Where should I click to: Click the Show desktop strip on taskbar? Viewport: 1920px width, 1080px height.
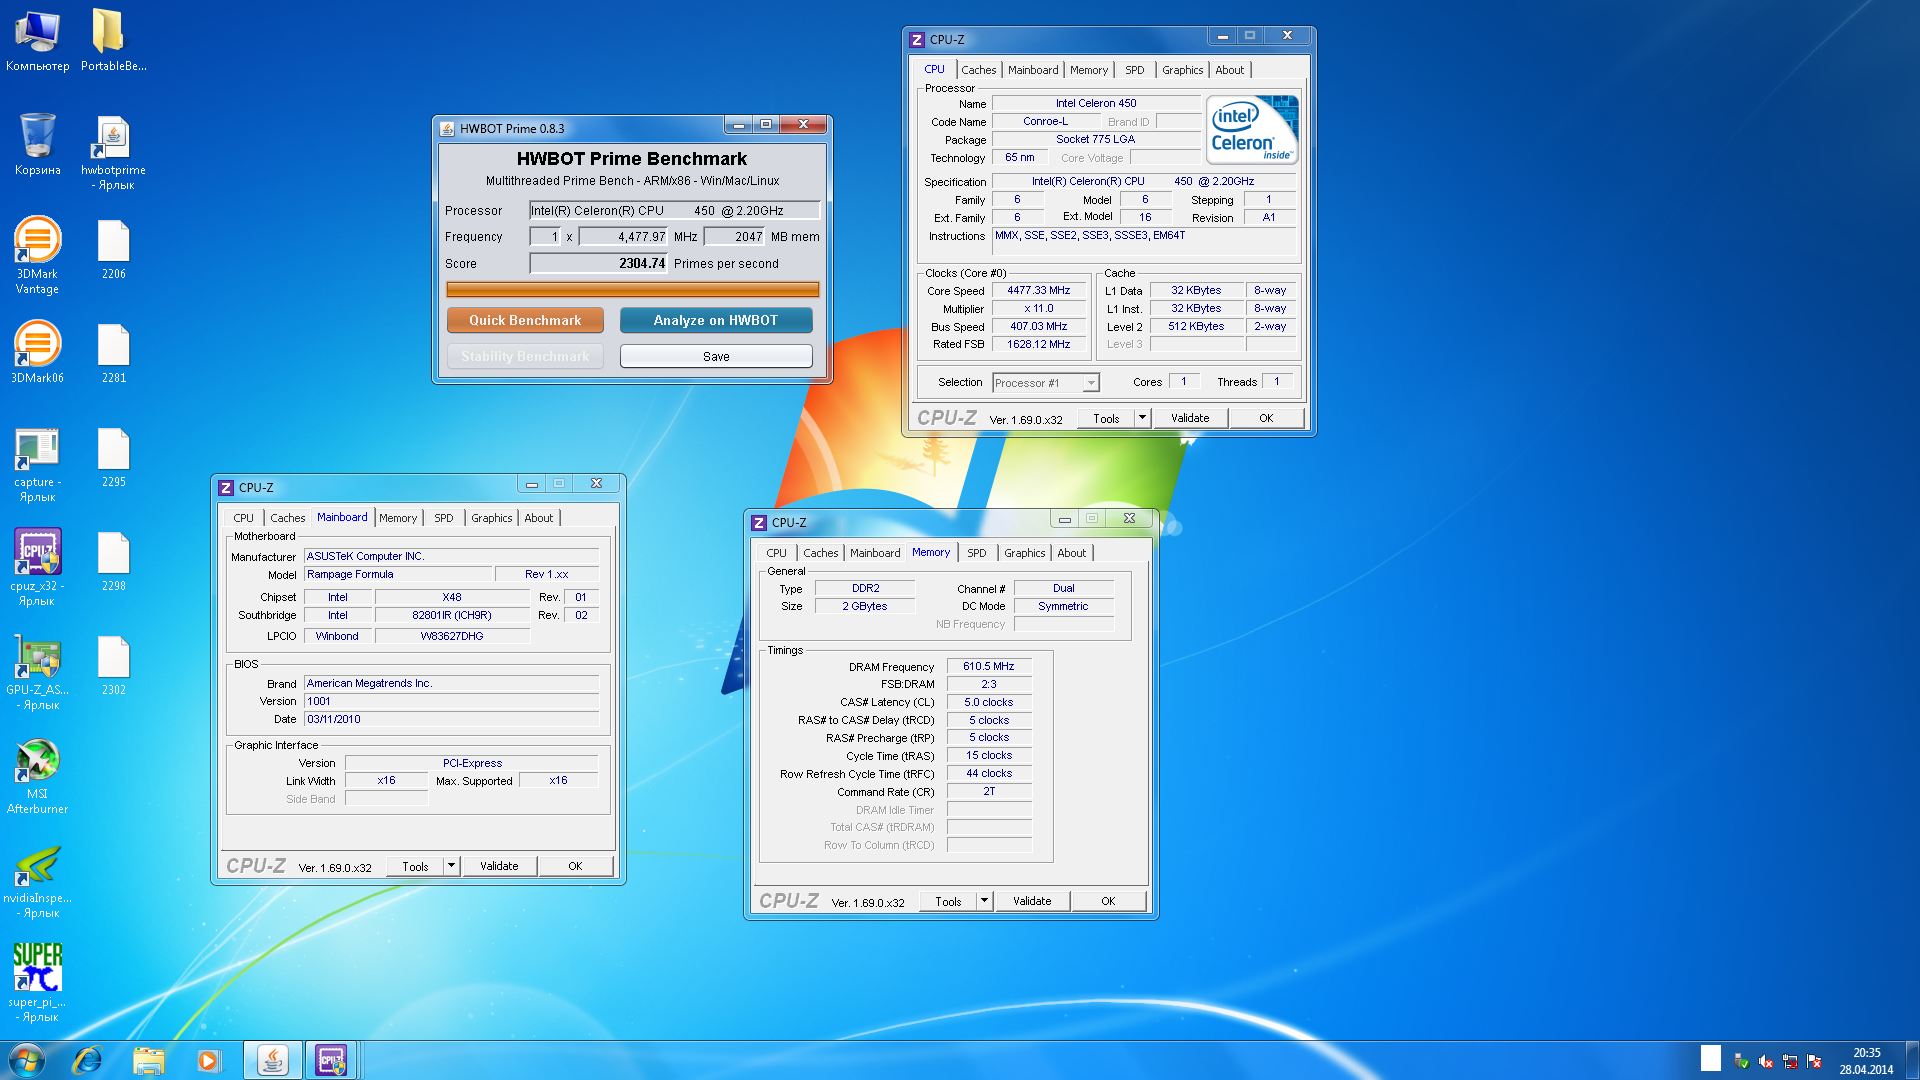click(x=1912, y=1060)
